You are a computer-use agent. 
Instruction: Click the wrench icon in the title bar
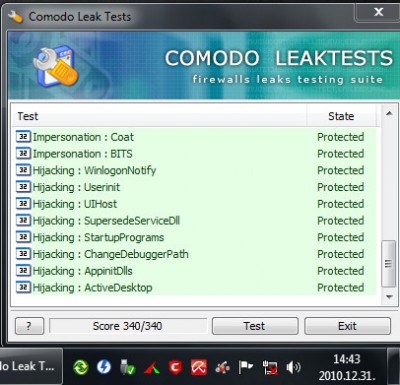click(x=15, y=17)
